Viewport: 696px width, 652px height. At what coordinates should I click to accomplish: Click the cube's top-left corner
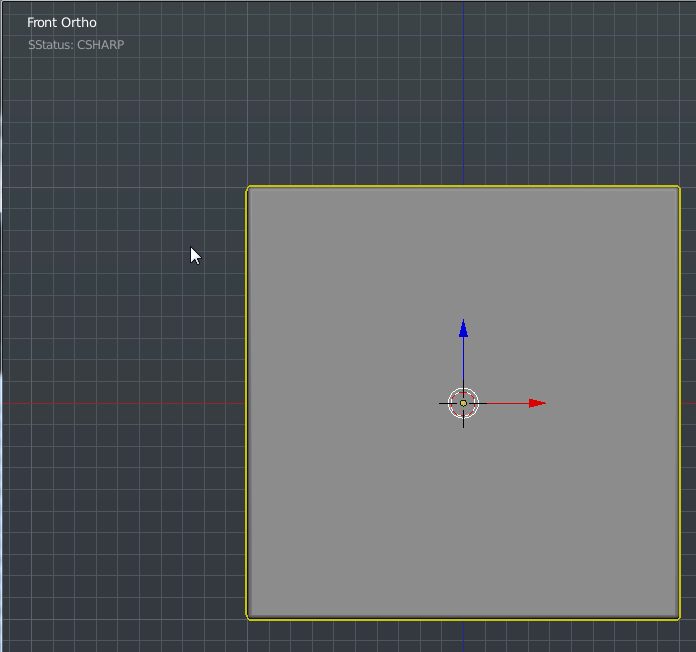point(248,188)
